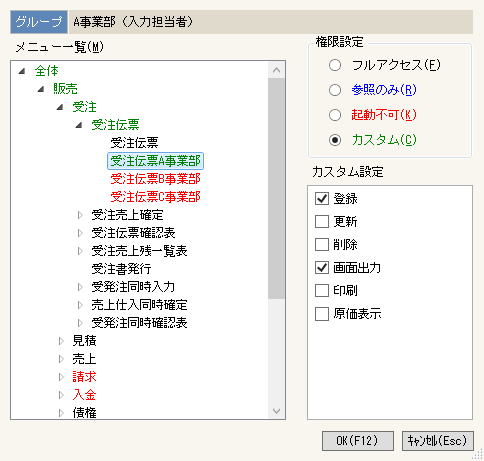Expand the 受注売上確定 node
The height and width of the screenshot is (461, 484).
coord(80,215)
